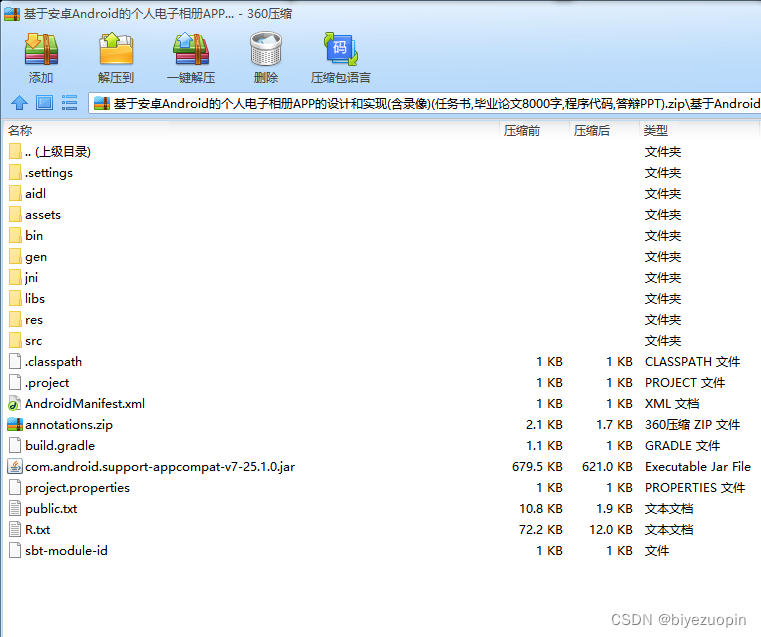The height and width of the screenshot is (637, 761).
Task: Click the archive path address field
Action: pyautogui.click(x=425, y=103)
